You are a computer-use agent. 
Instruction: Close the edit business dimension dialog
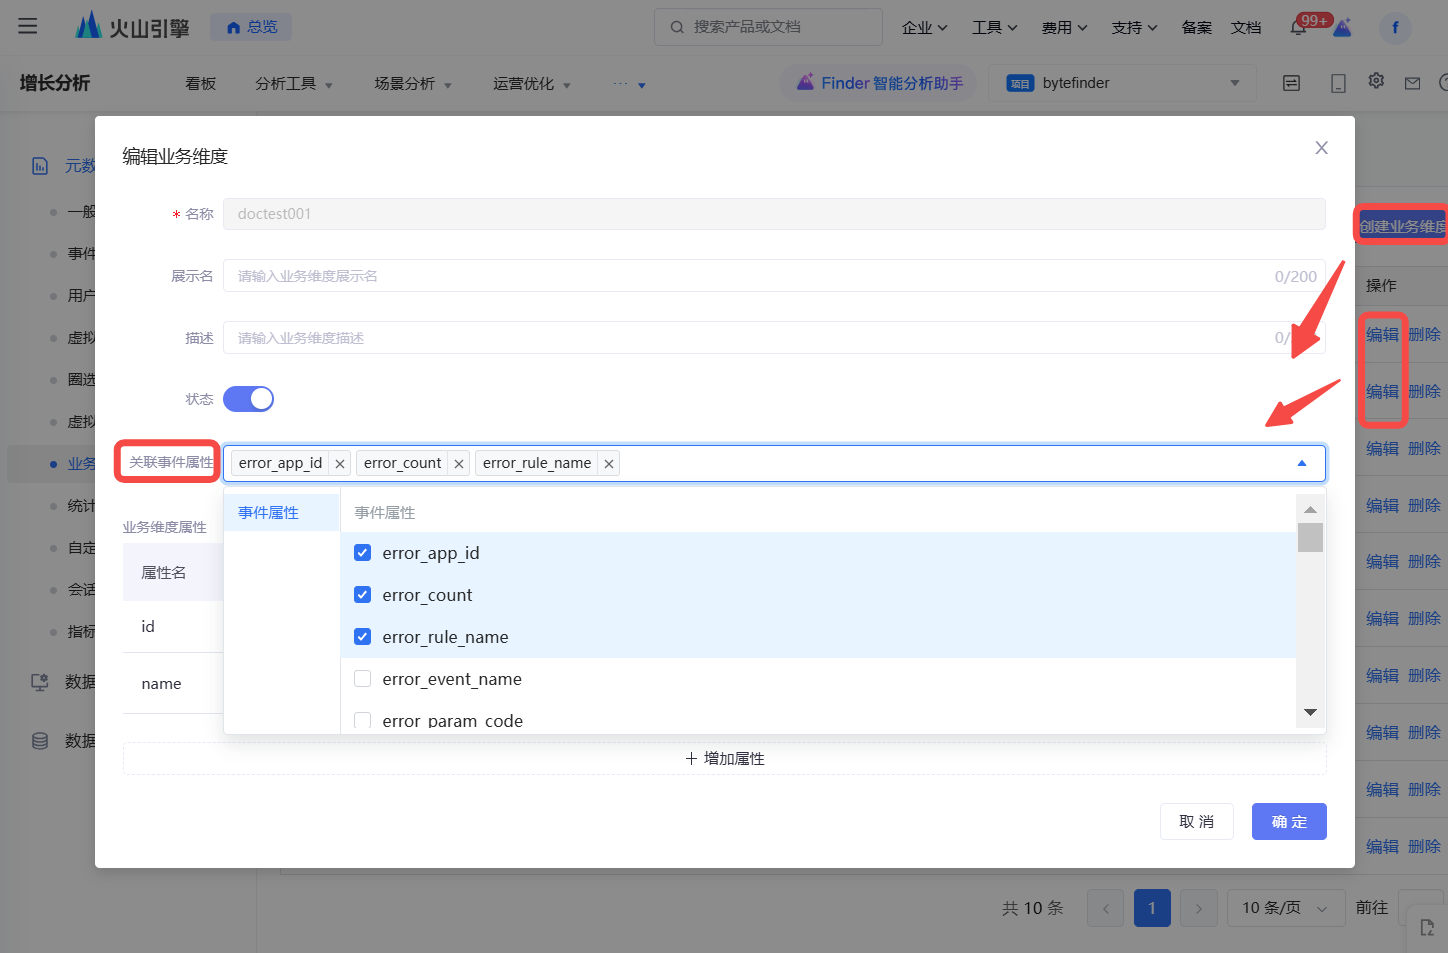1321,148
